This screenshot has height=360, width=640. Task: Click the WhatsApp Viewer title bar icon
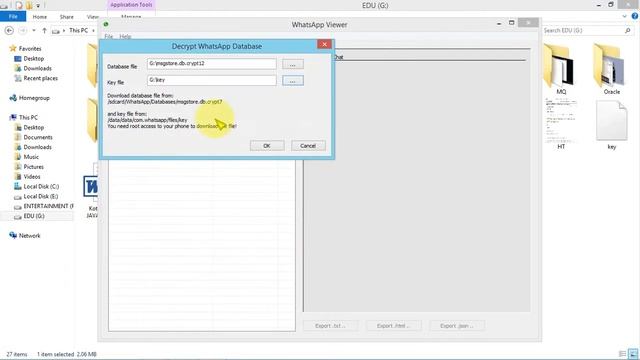coord(106,24)
